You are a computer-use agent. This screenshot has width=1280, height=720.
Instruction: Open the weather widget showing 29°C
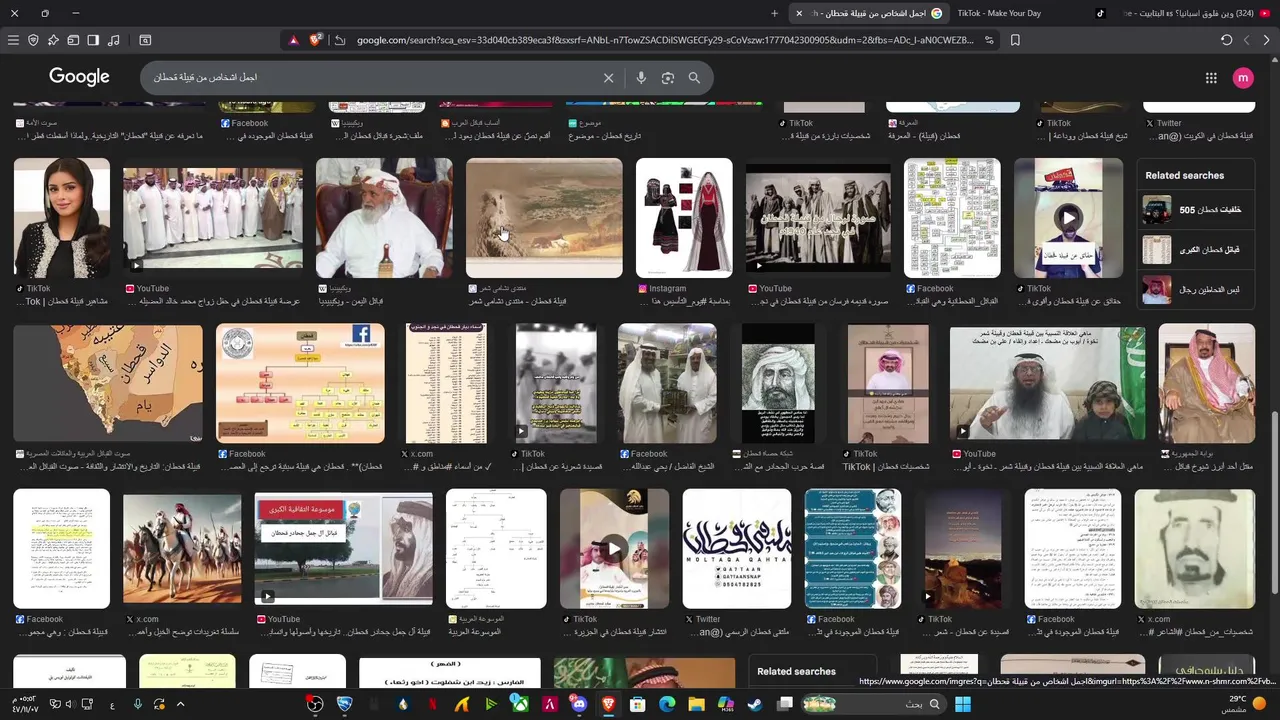(1245, 704)
